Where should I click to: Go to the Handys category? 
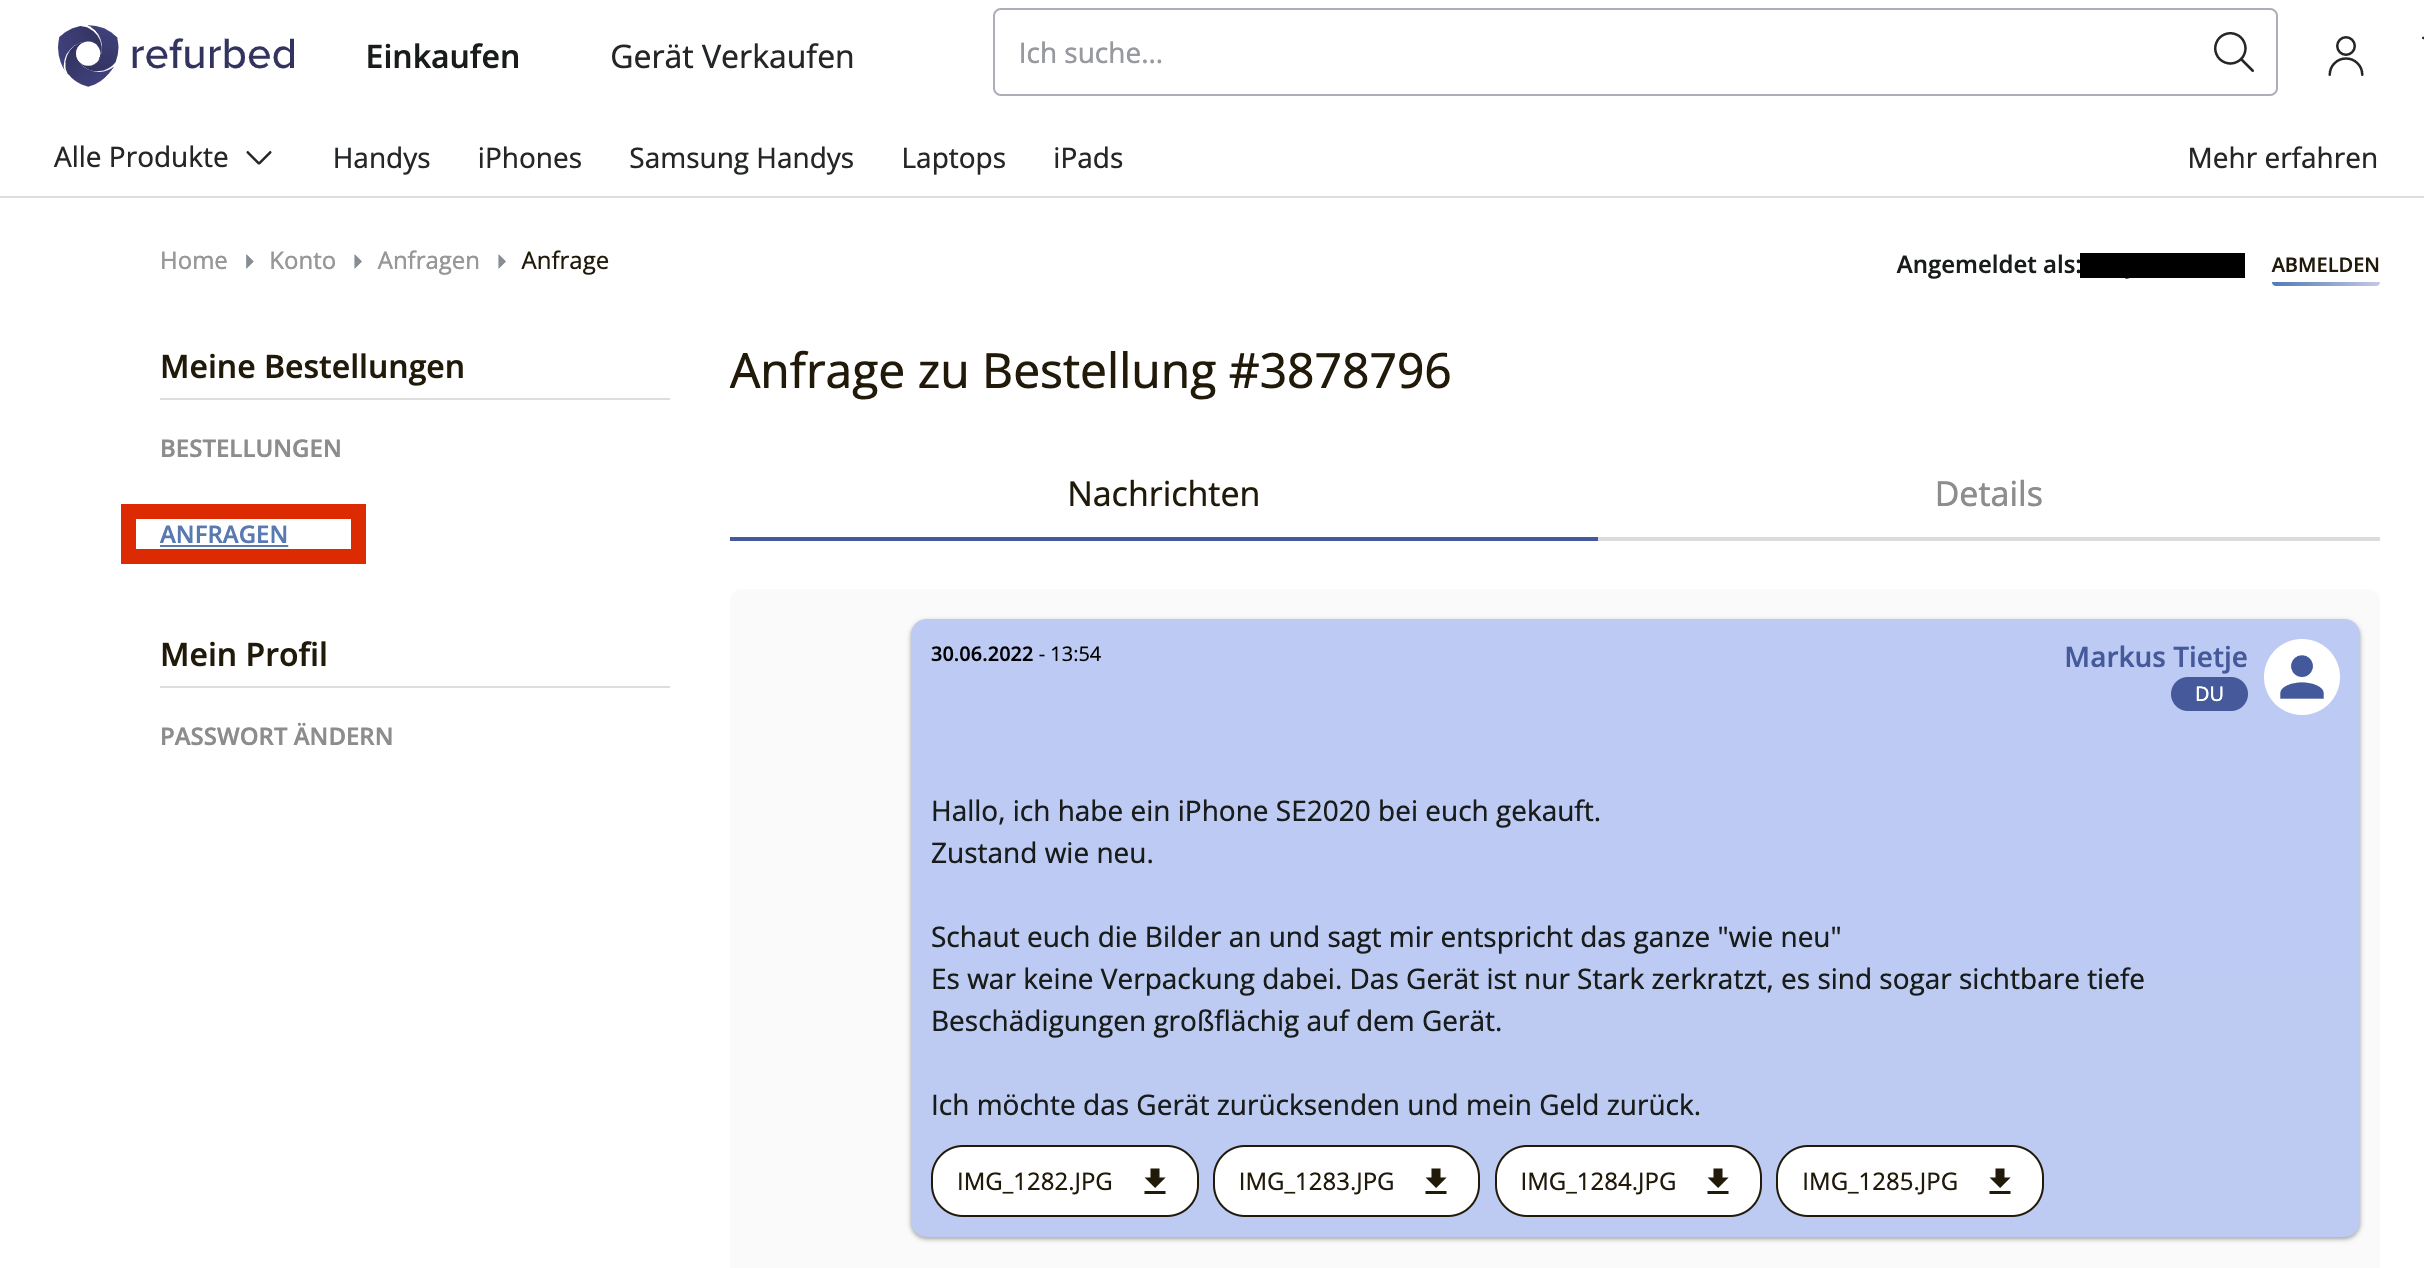(381, 158)
